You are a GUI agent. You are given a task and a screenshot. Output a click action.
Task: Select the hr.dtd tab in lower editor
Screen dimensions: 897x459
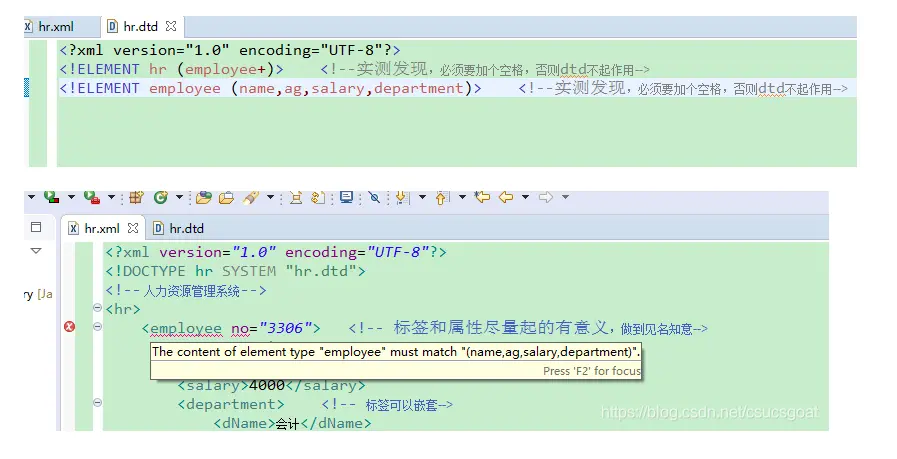(x=178, y=228)
